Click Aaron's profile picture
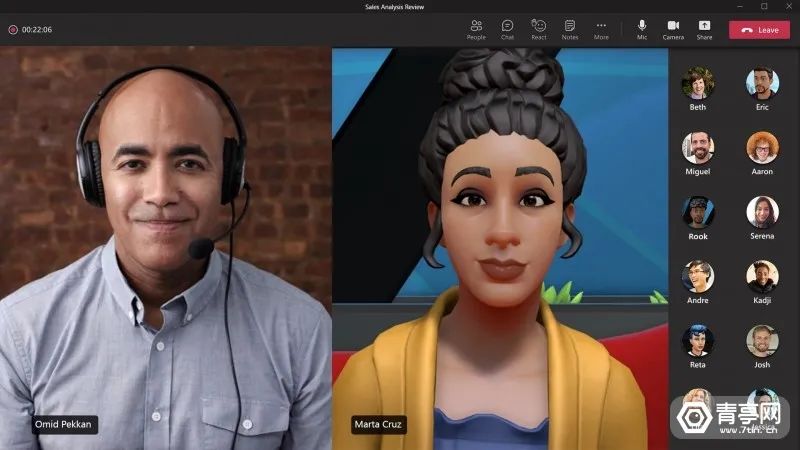 pos(762,147)
